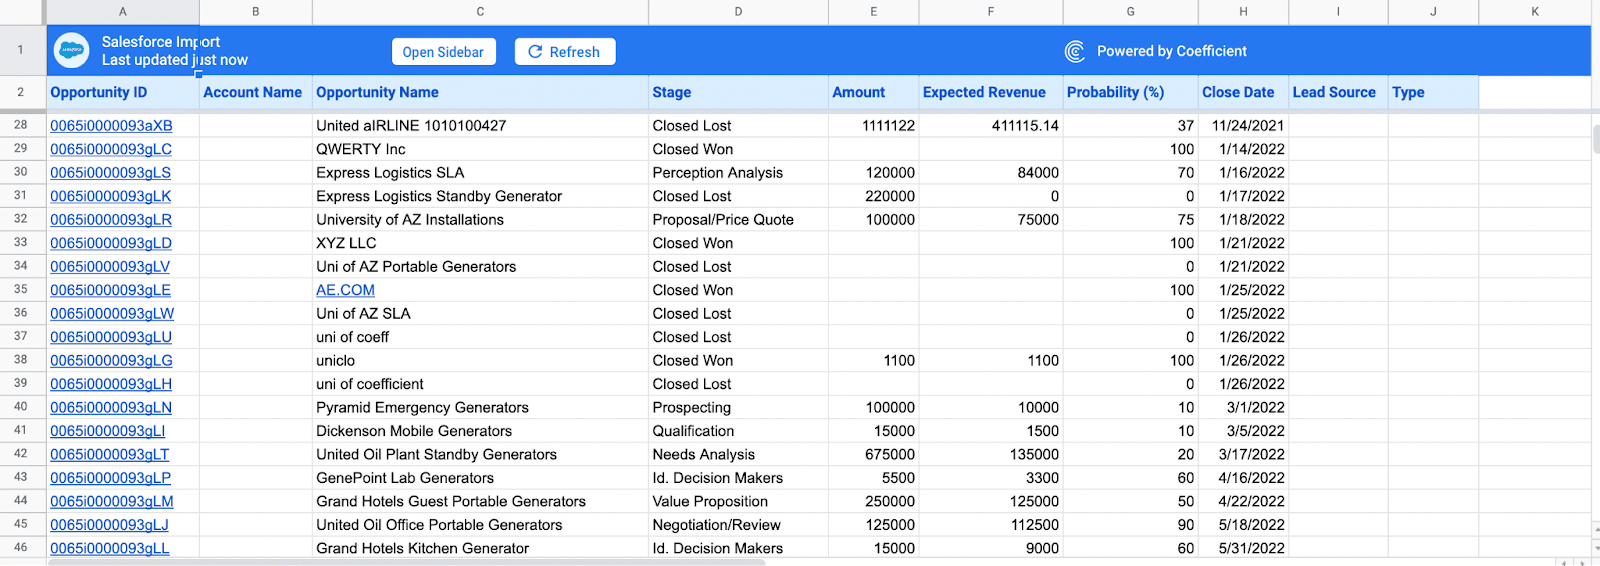Select the 'Value Proposition' stage cell
This screenshot has width=1600, height=566.
[x=738, y=502]
